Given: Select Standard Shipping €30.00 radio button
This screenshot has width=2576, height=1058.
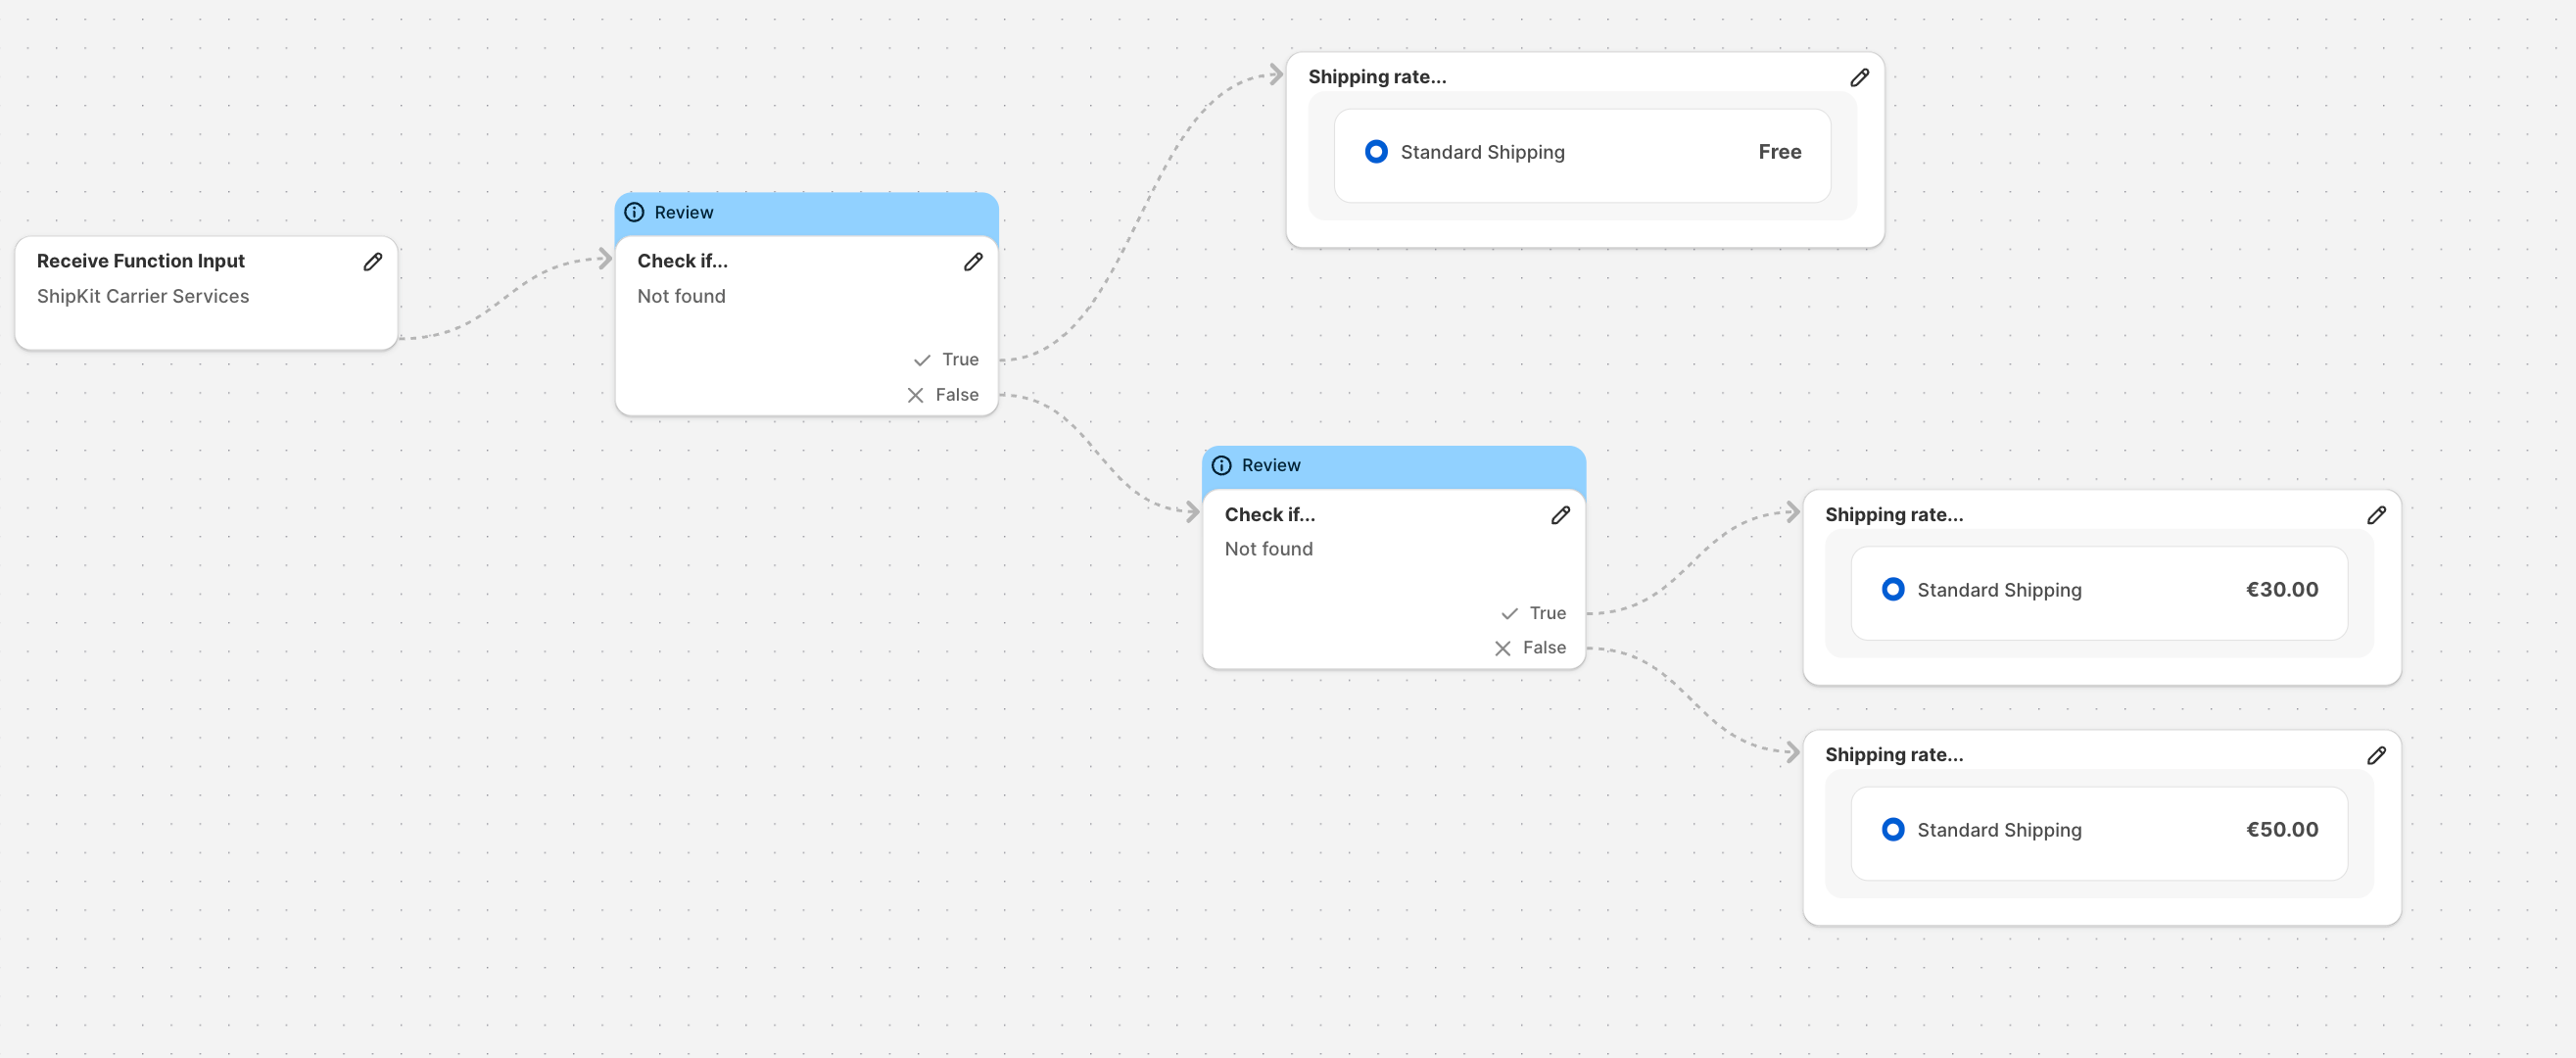Looking at the screenshot, I should point(1892,590).
